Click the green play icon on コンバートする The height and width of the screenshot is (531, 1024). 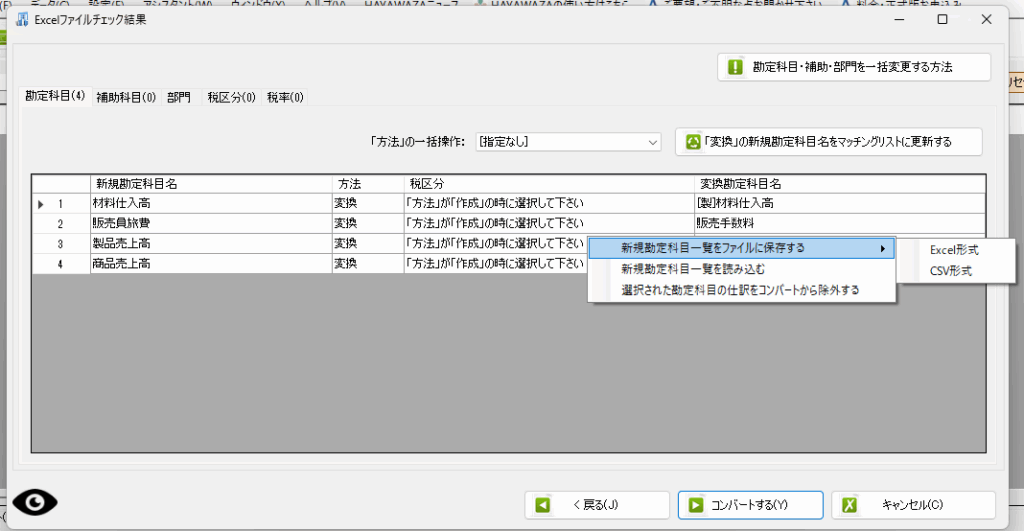pyautogui.click(x=695, y=505)
